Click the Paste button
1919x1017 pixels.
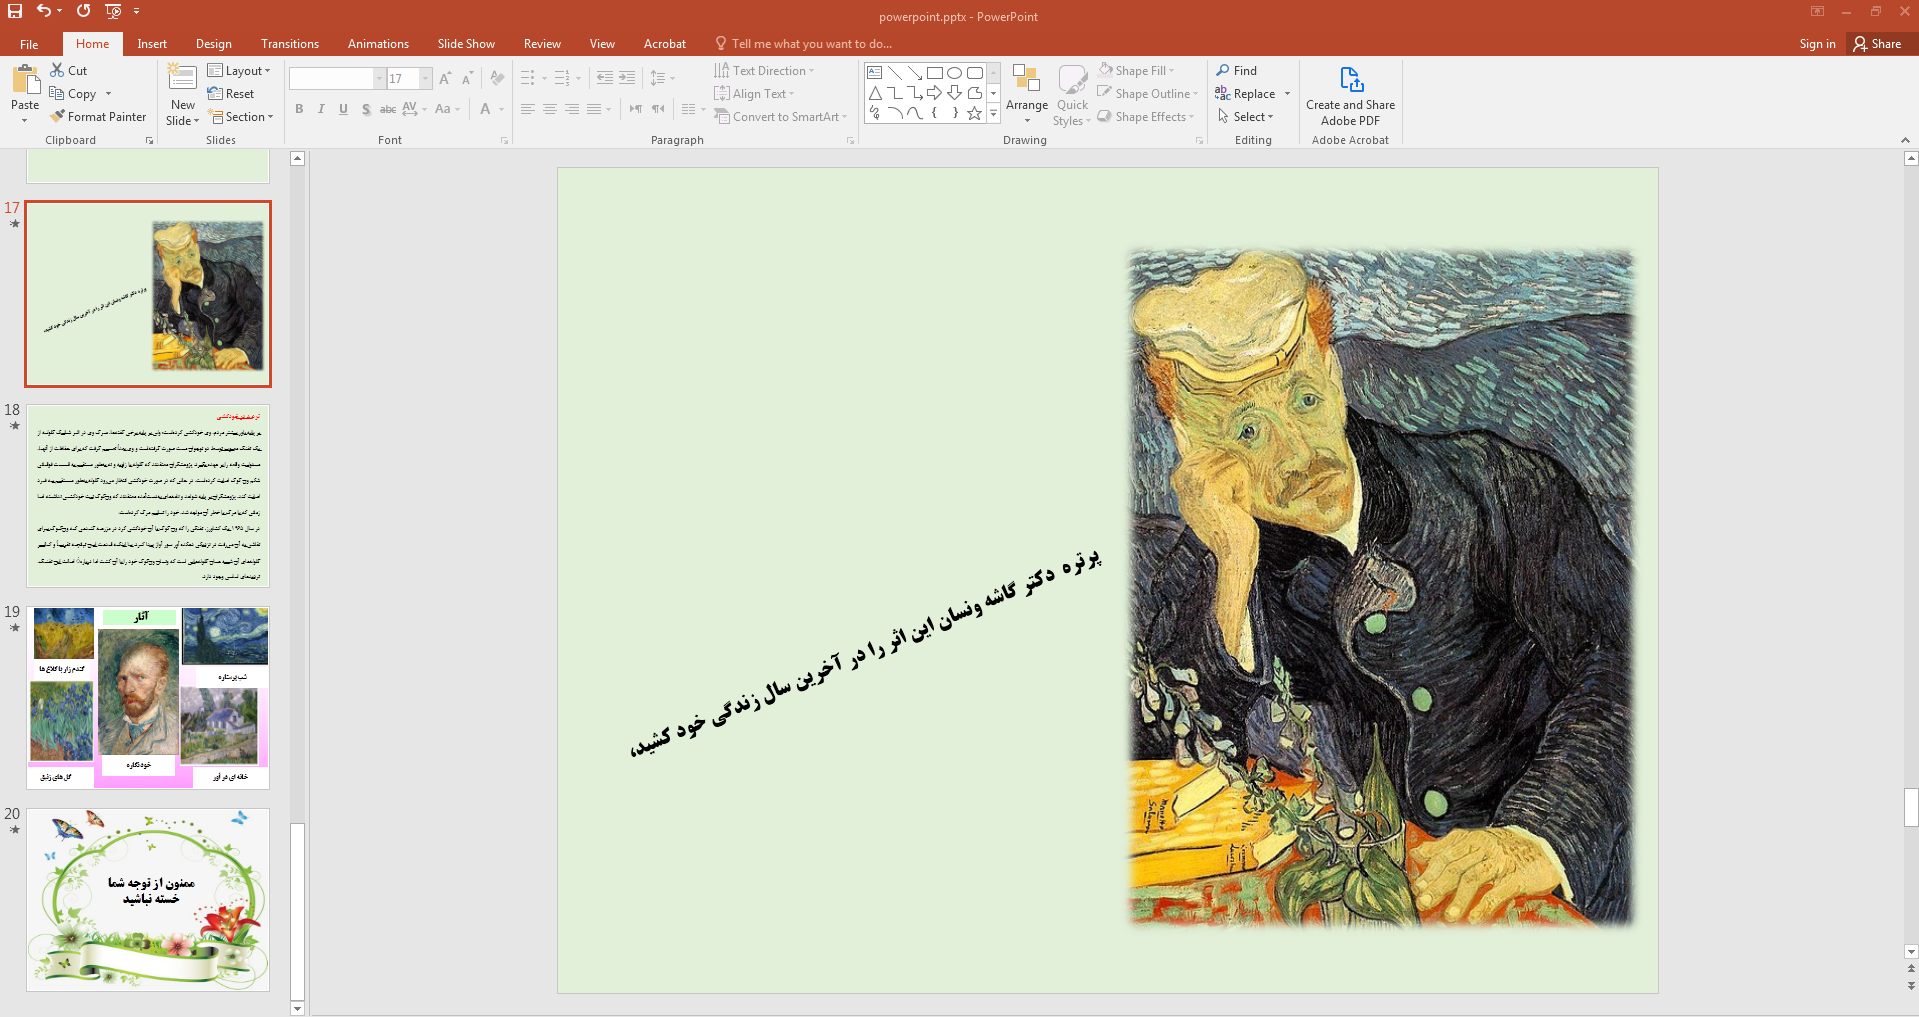pos(25,93)
